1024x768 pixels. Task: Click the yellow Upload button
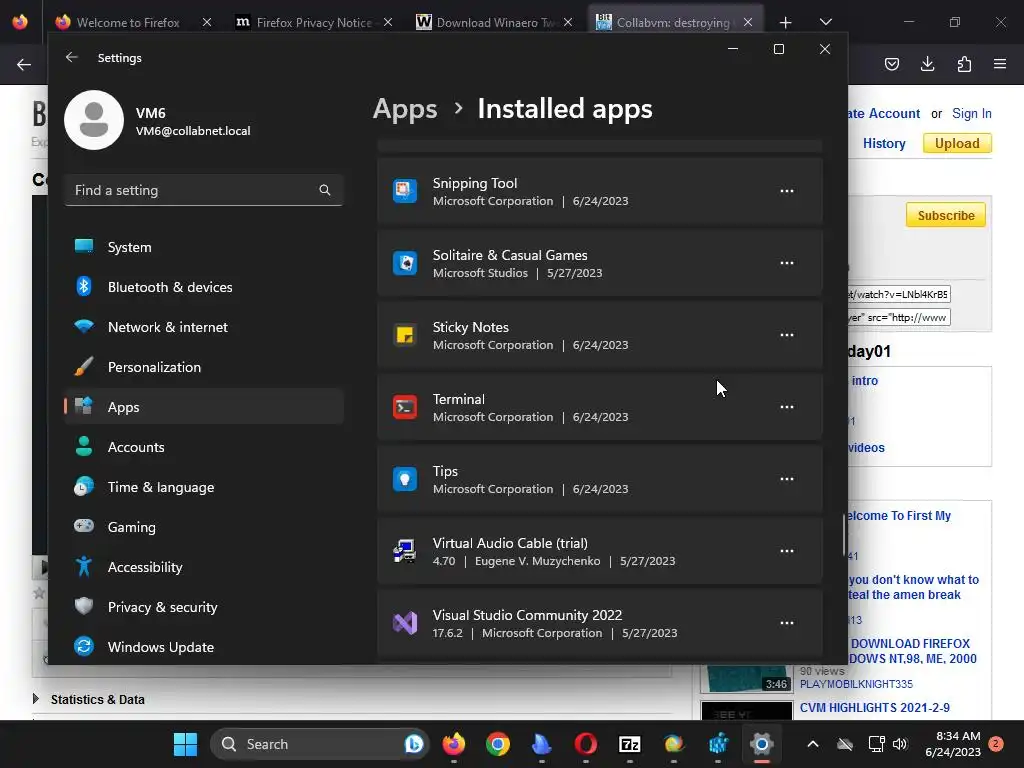click(x=957, y=144)
